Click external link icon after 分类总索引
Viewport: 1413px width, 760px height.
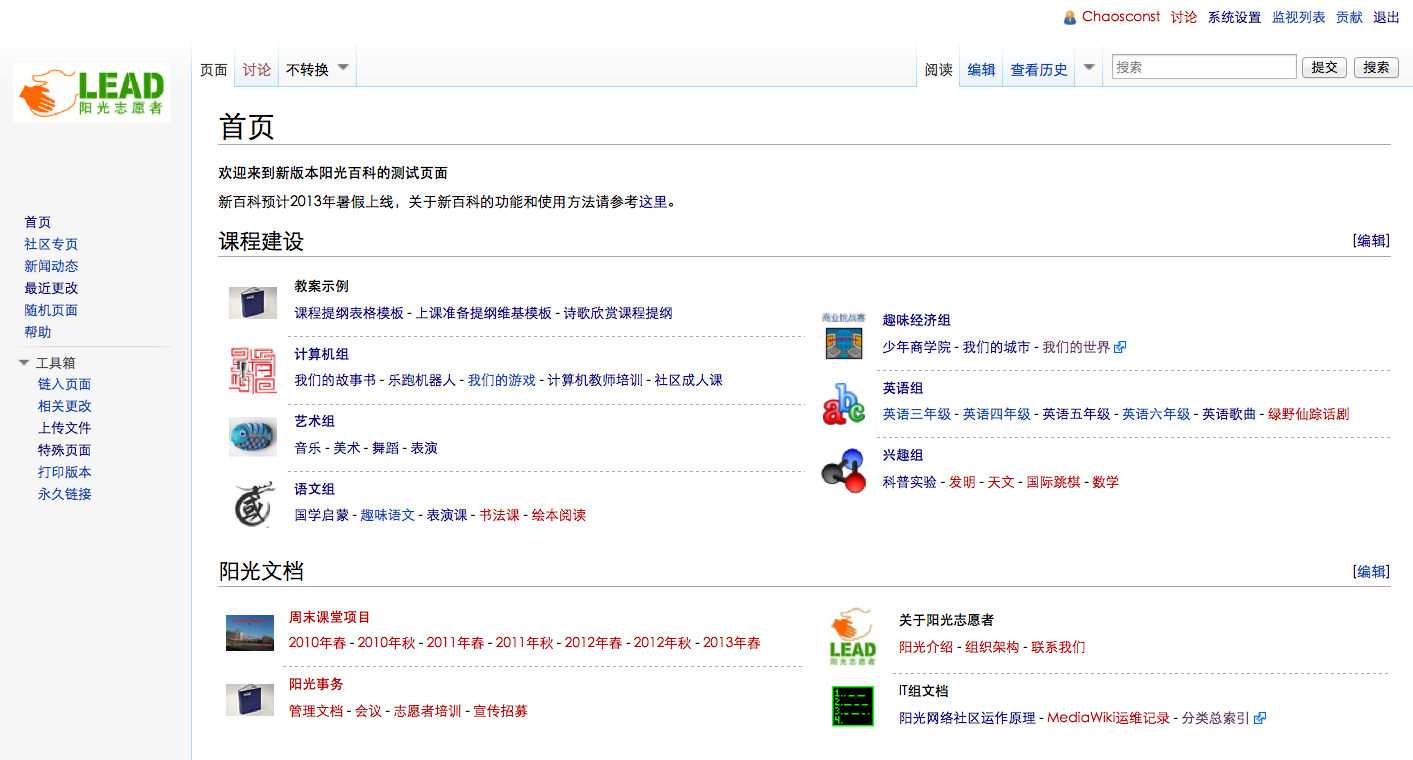tap(1260, 718)
